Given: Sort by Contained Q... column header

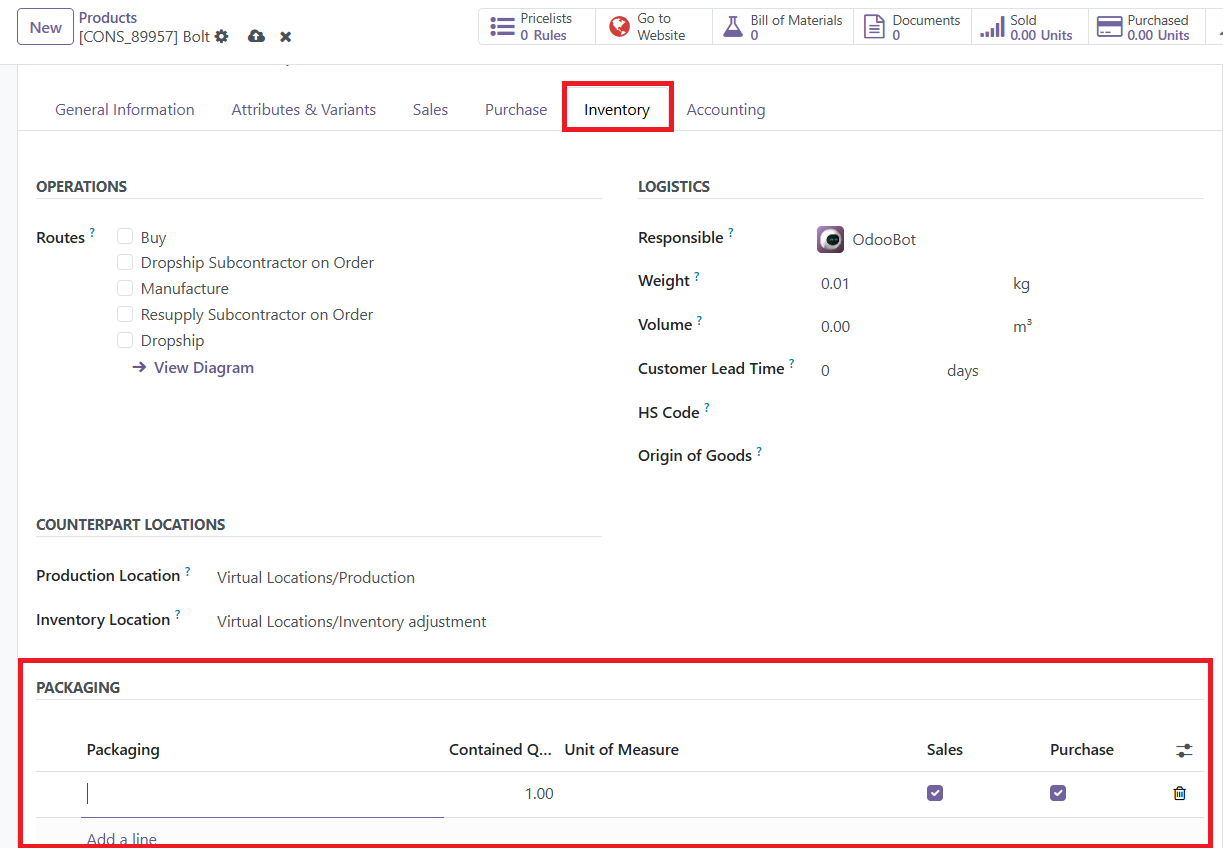Looking at the screenshot, I should [501, 750].
